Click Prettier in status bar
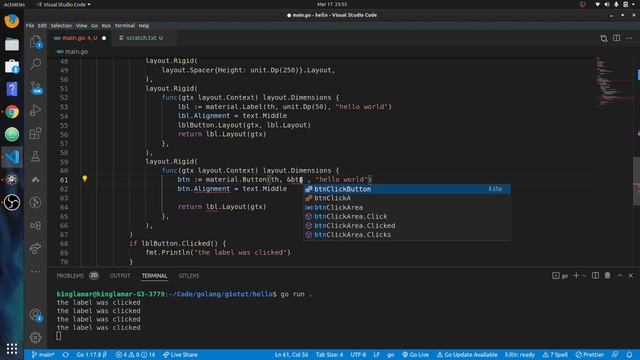This screenshot has height=360, width=640. coord(589,355)
